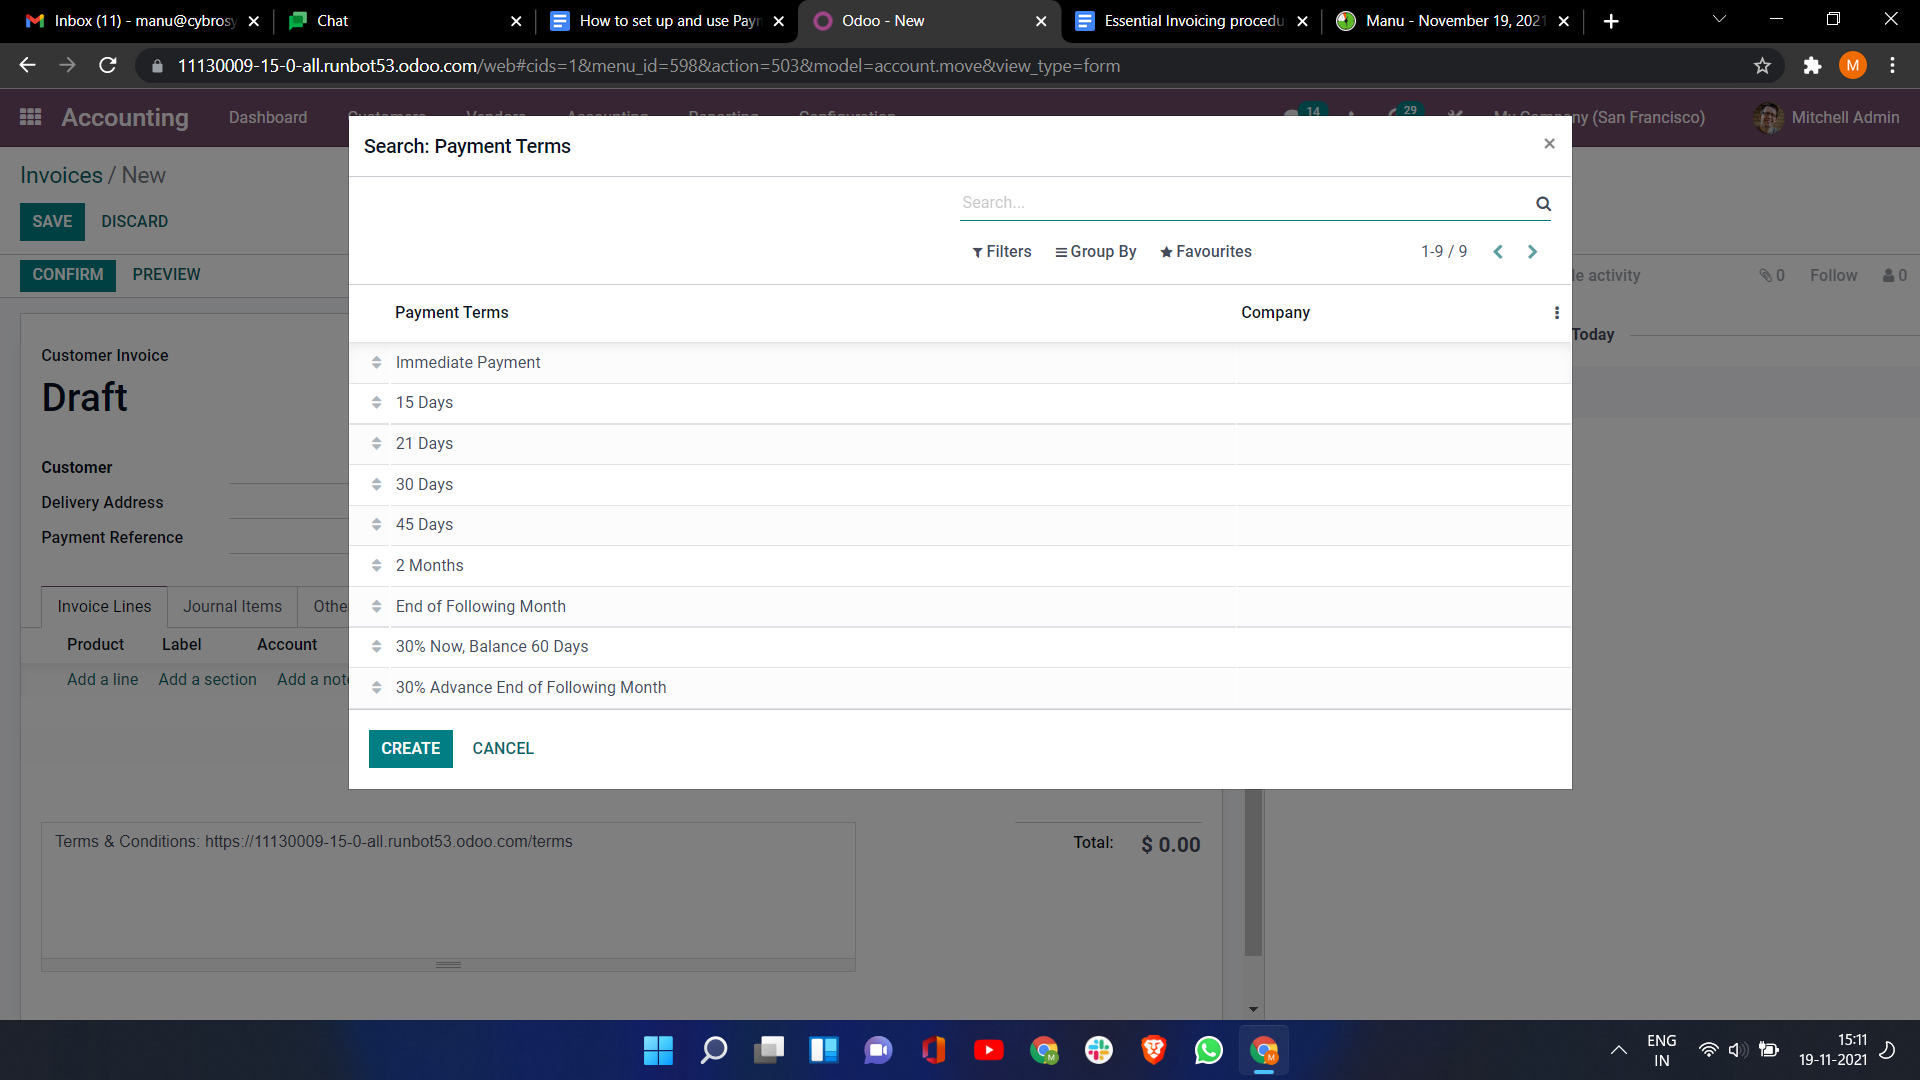Open YouTube app from the taskbar

coord(988,1050)
